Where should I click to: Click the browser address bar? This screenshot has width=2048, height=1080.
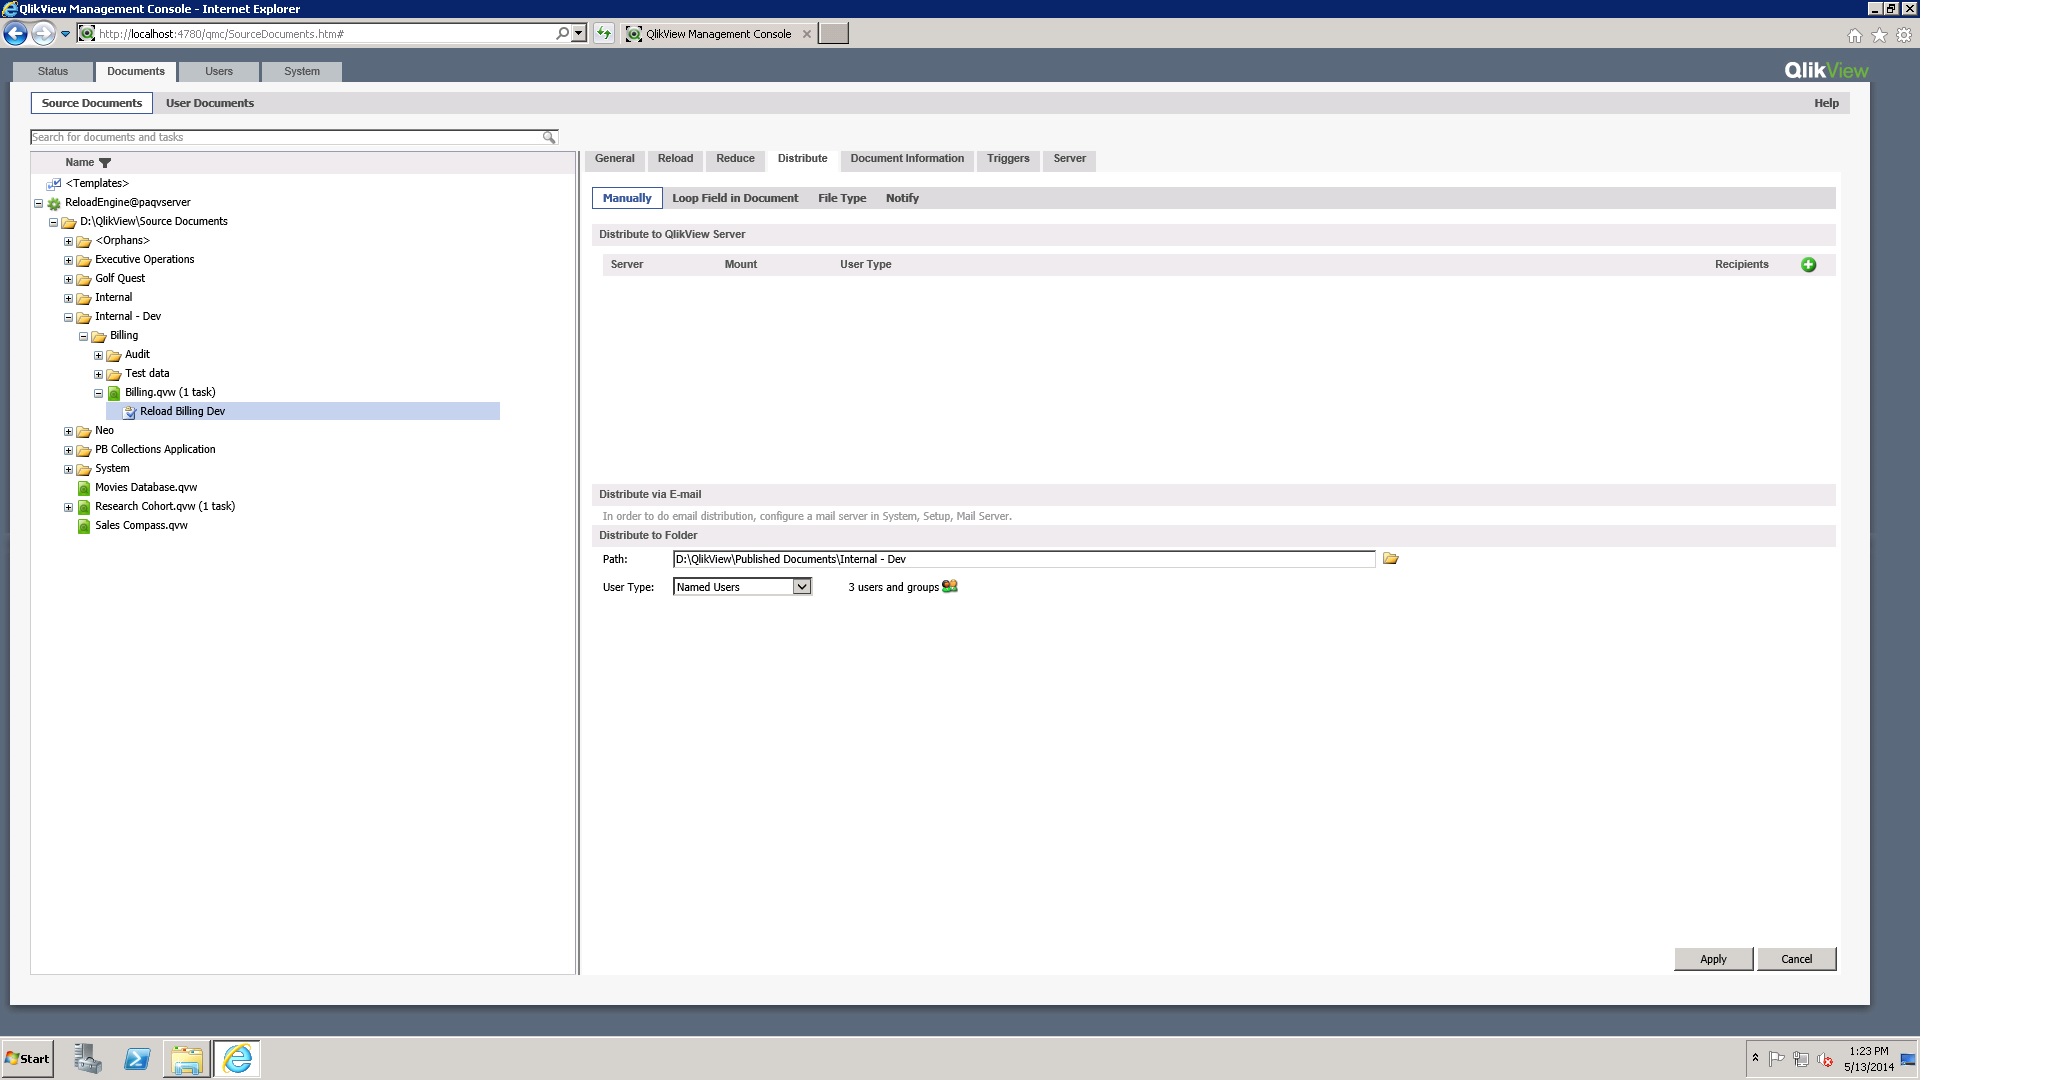pos(326,34)
